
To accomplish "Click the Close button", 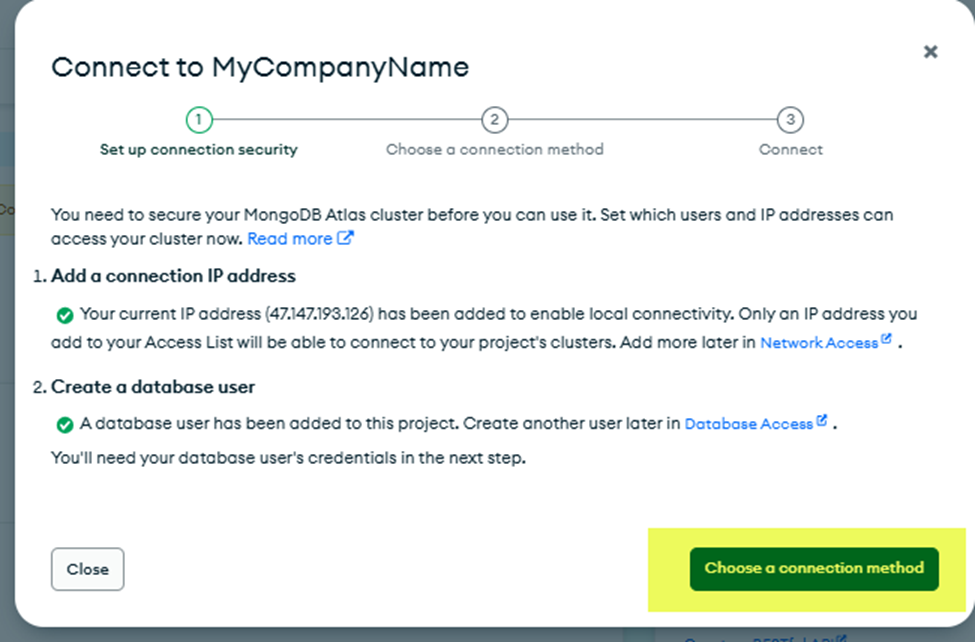I will [x=88, y=569].
